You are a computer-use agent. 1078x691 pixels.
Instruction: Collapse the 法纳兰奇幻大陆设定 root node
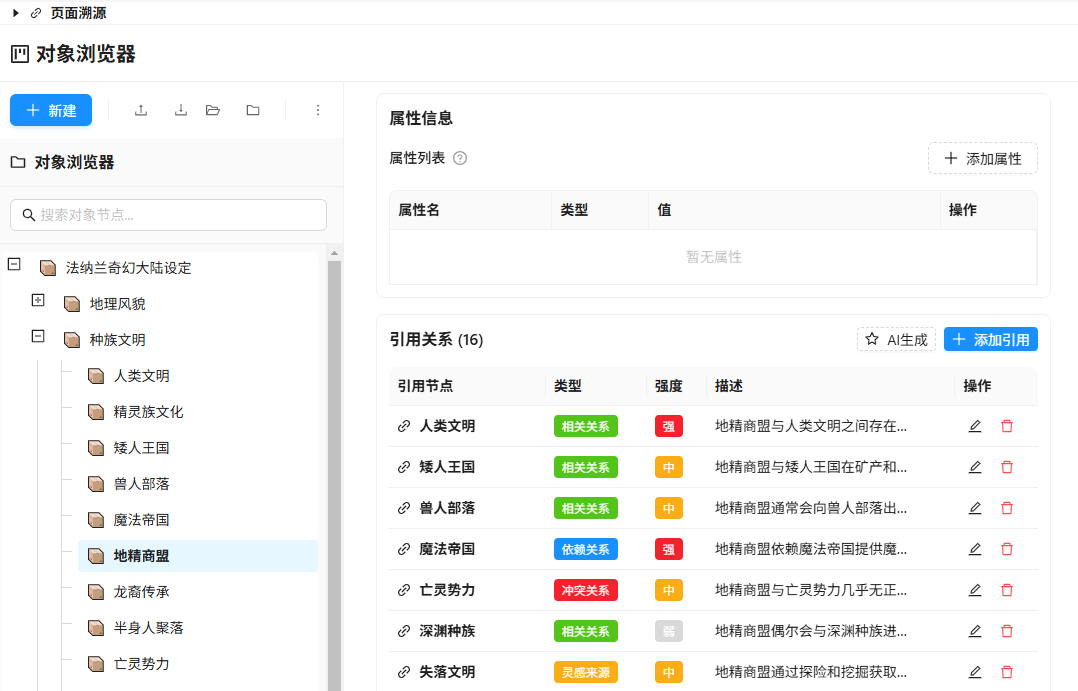pyautogui.click(x=14, y=265)
